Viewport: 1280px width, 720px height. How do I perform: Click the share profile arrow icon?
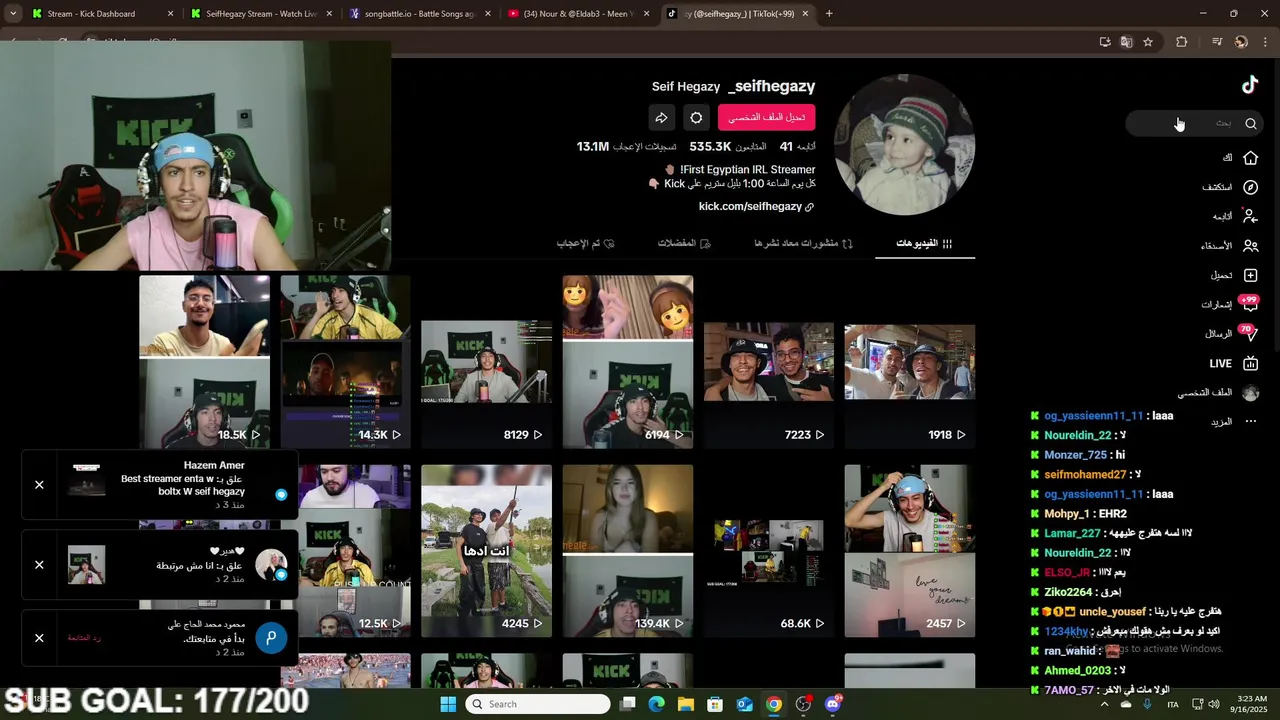tap(661, 117)
